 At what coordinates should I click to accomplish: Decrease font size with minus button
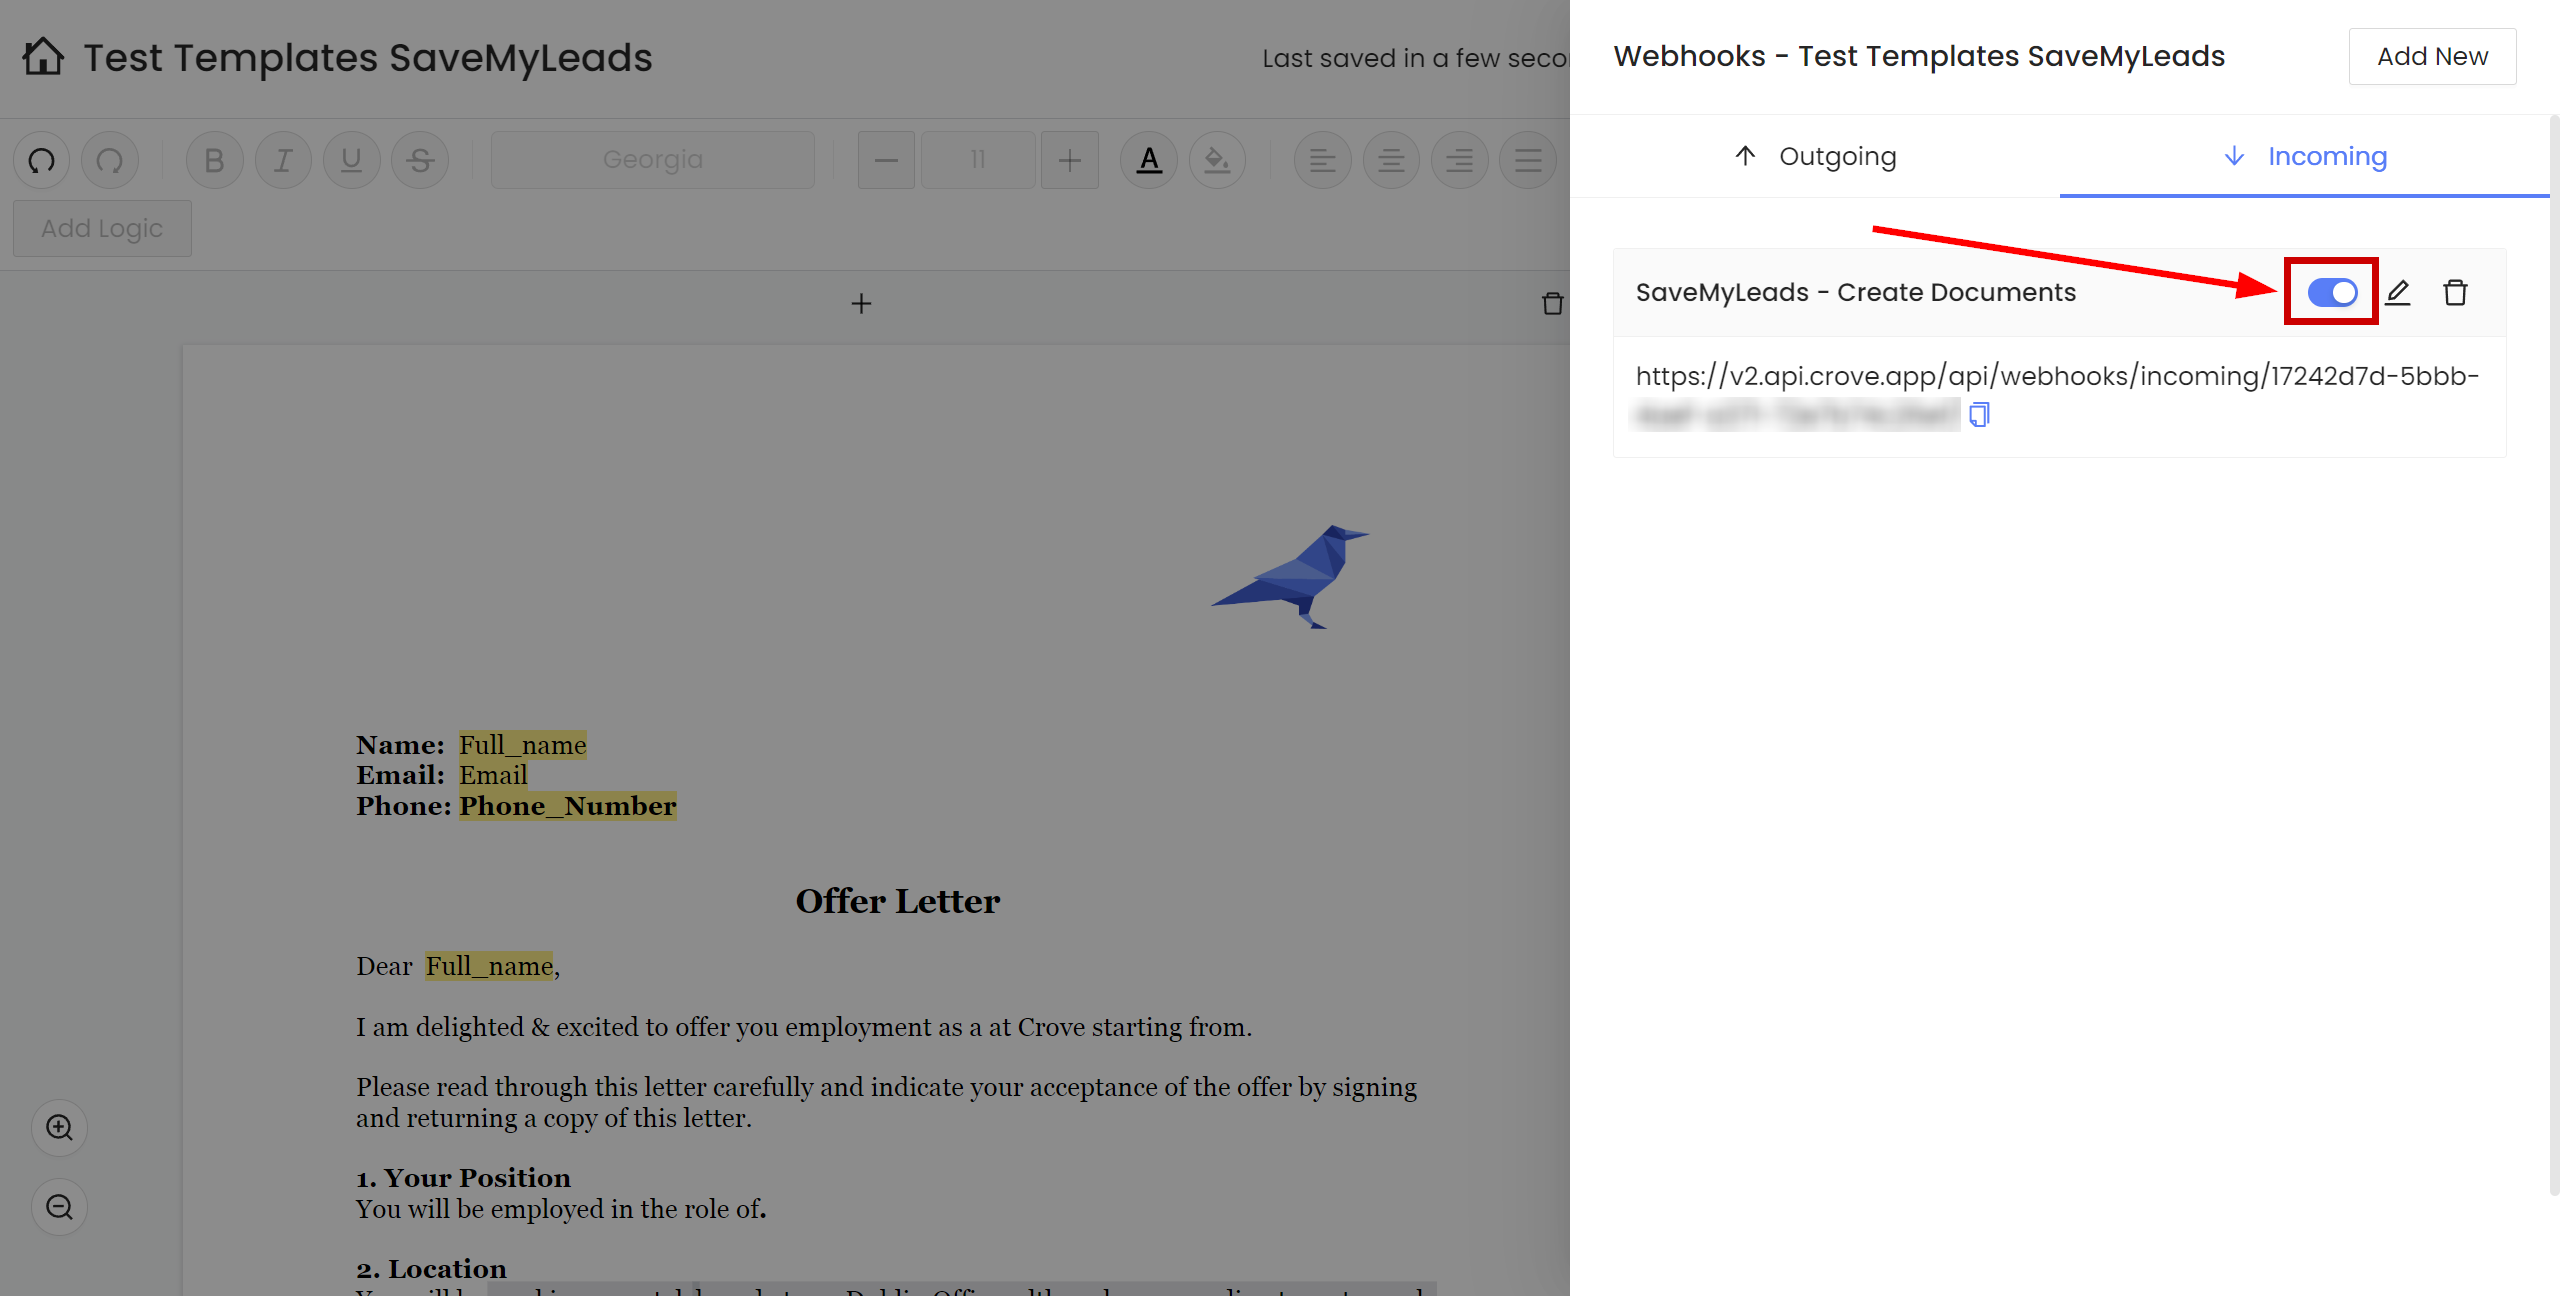[886, 160]
